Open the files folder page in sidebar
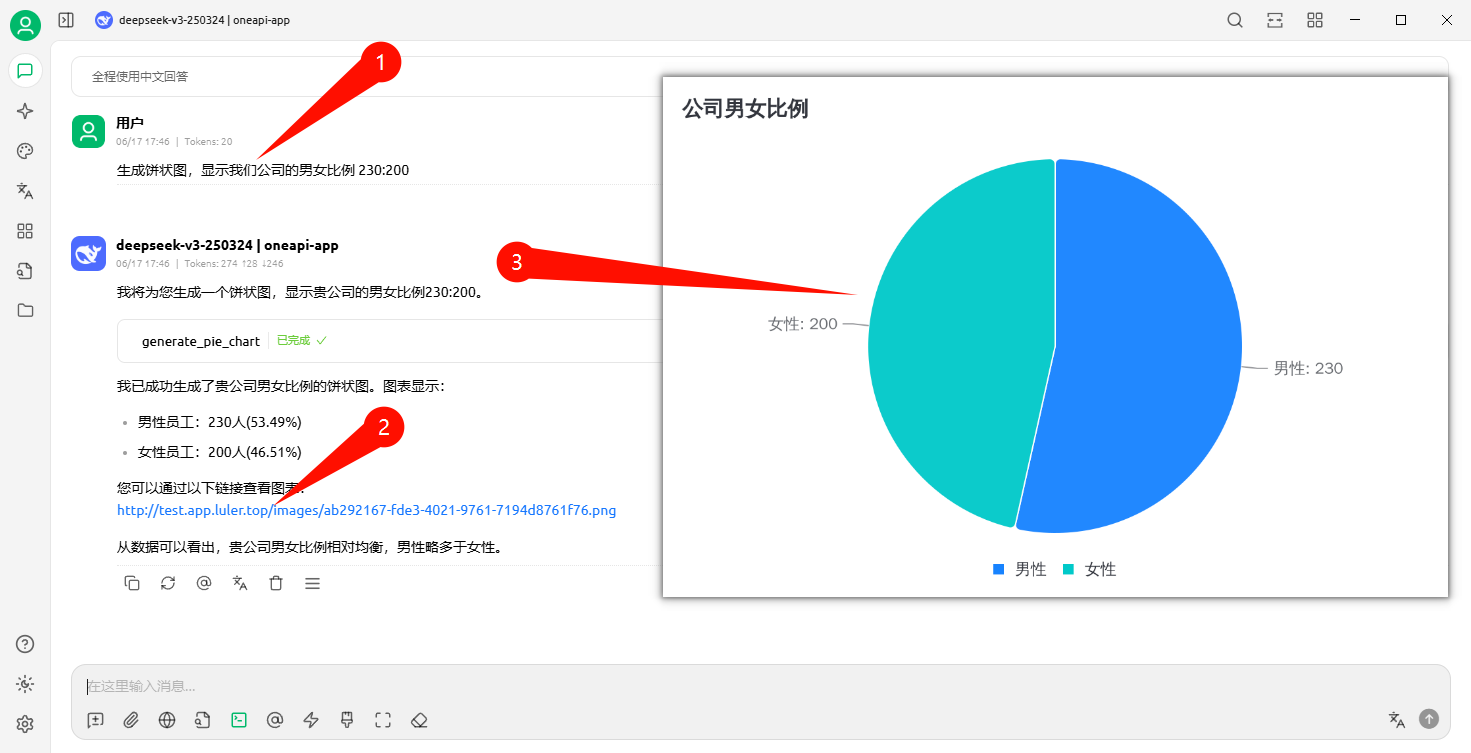1471x753 pixels. [25, 310]
